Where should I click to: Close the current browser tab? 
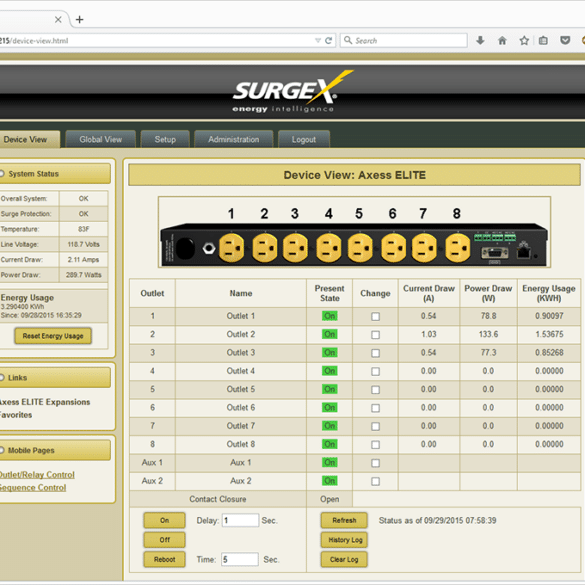[x=58, y=19]
